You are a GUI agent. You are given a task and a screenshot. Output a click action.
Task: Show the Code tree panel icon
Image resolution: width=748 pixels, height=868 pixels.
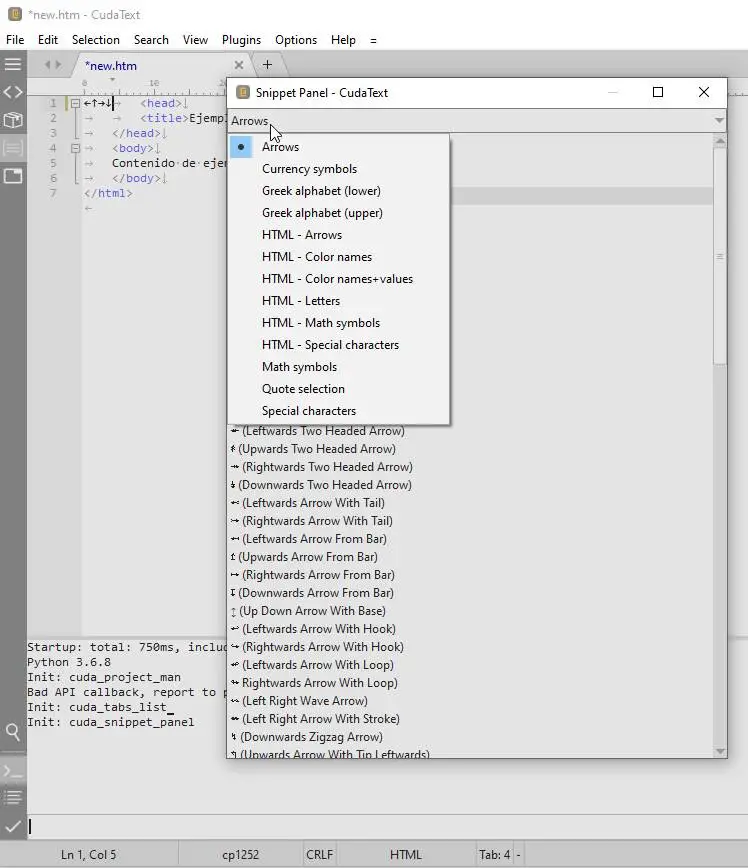(13, 92)
